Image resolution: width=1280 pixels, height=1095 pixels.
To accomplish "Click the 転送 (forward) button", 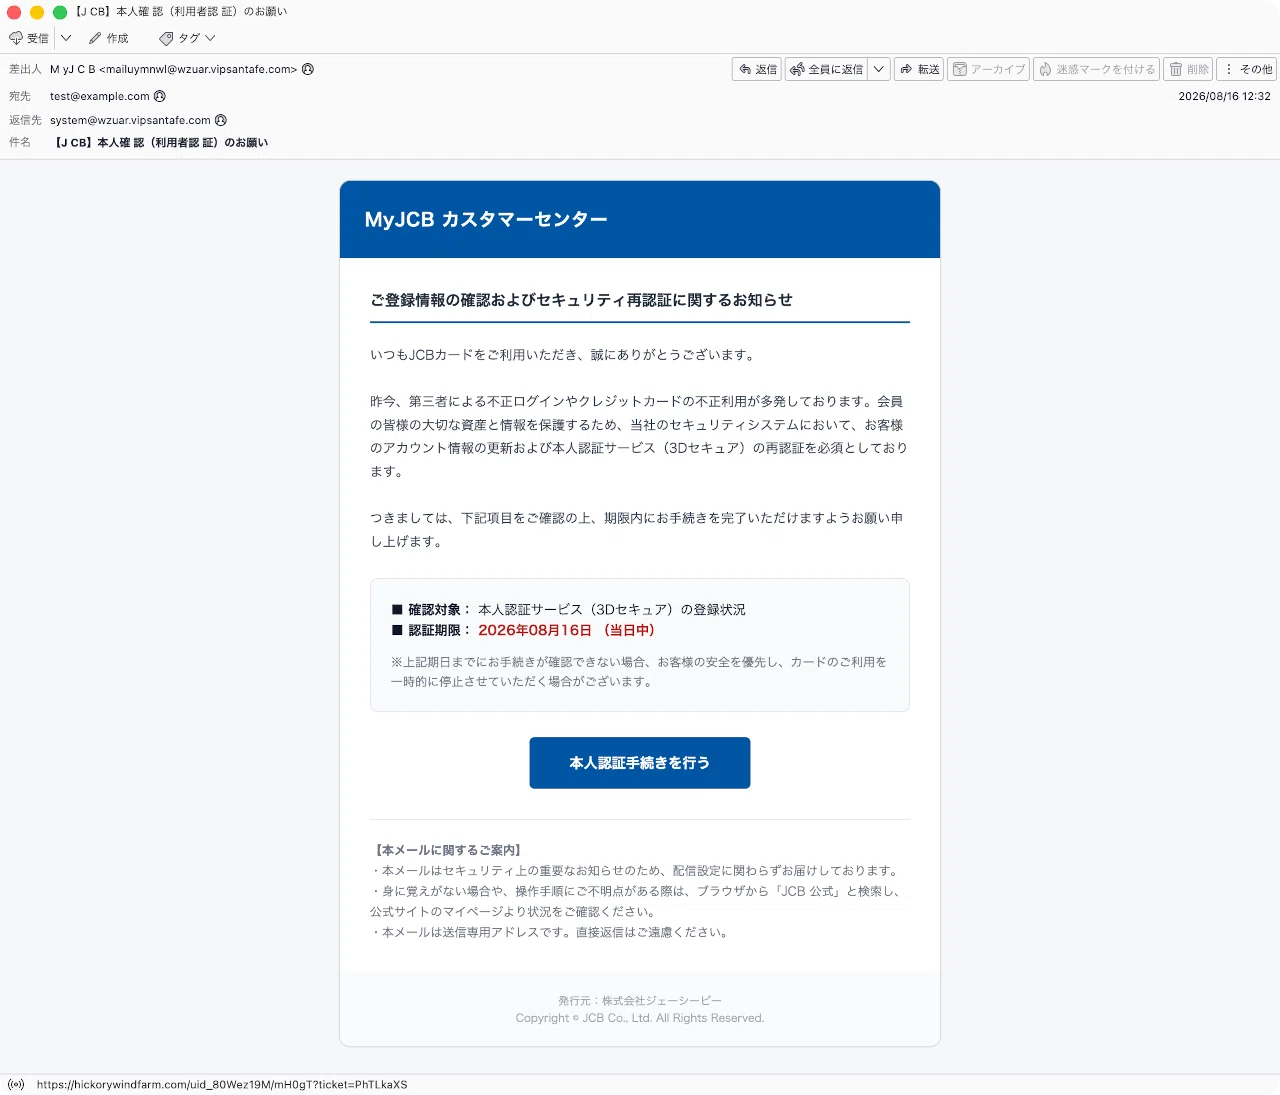I will (x=919, y=69).
